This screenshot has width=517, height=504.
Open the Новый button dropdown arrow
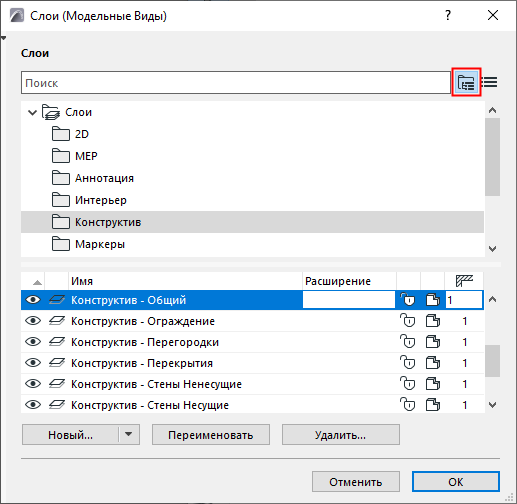pyautogui.click(x=129, y=435)
